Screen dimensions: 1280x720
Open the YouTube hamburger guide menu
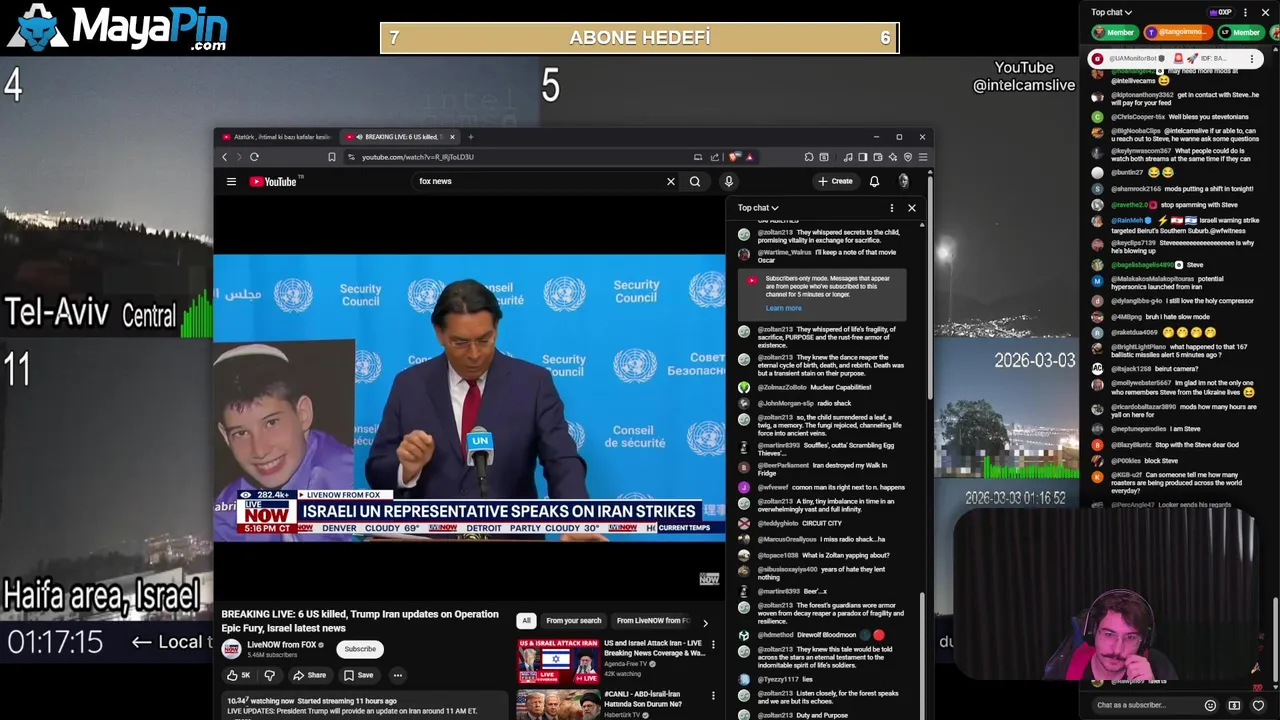coord(231,181)
